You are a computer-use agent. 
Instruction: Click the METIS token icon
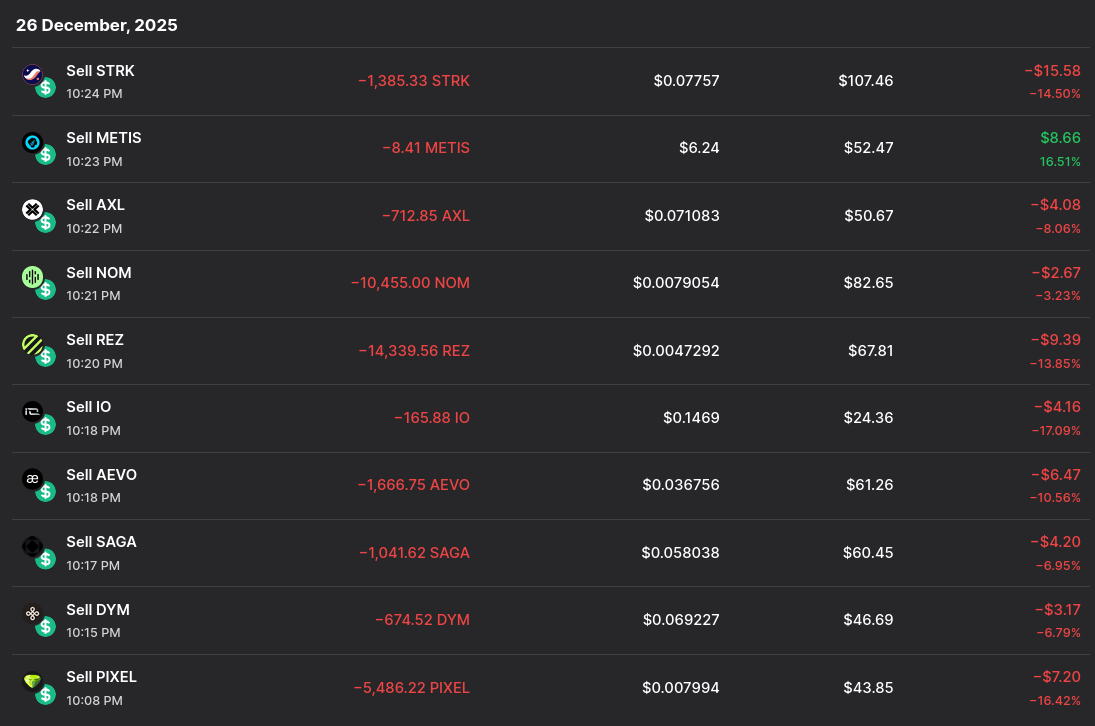click(33, 142)
